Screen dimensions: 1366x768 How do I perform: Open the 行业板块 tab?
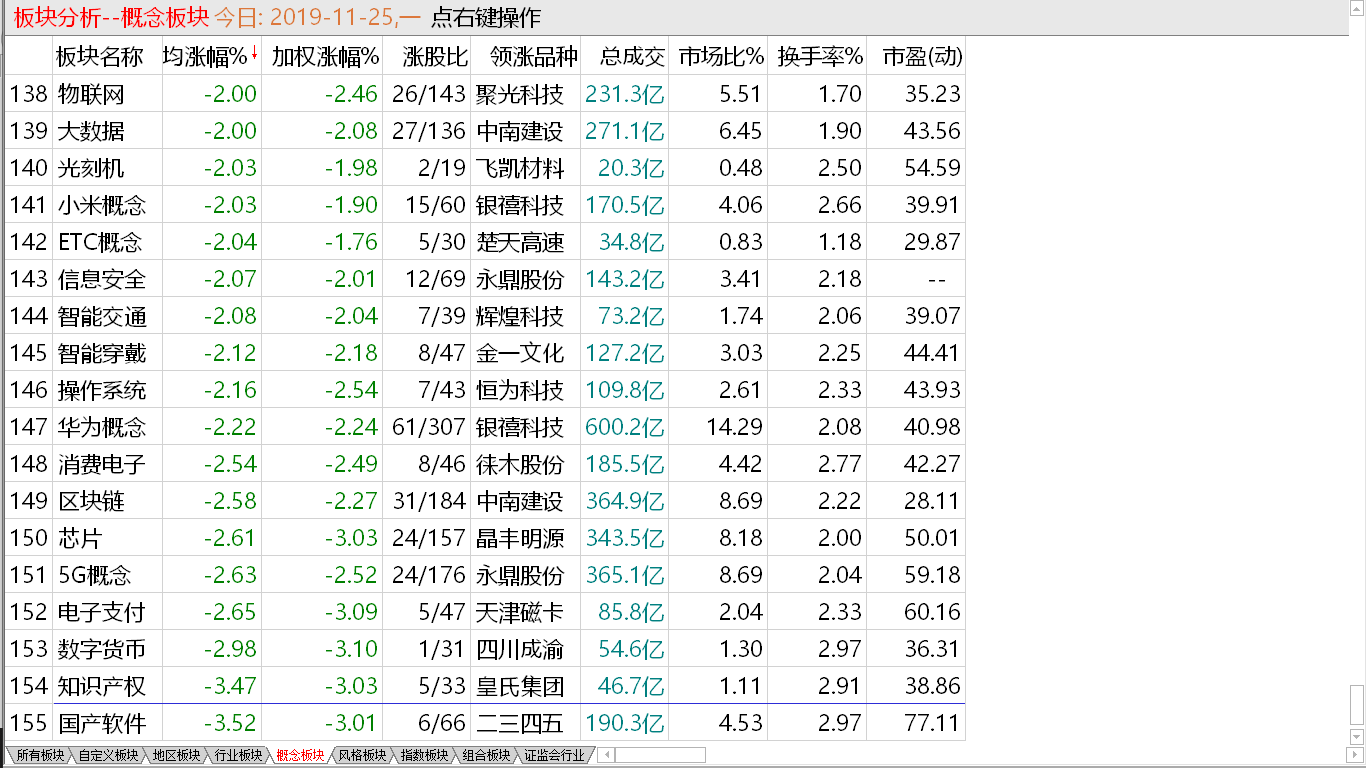pyautogui.click(x=238, y=755)
